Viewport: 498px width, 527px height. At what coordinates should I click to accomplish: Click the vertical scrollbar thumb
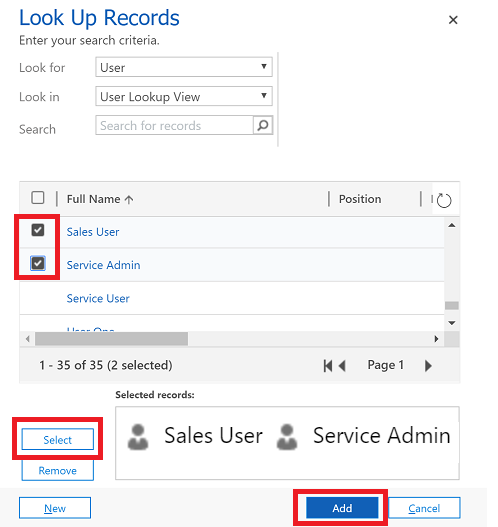pos(452,306)
